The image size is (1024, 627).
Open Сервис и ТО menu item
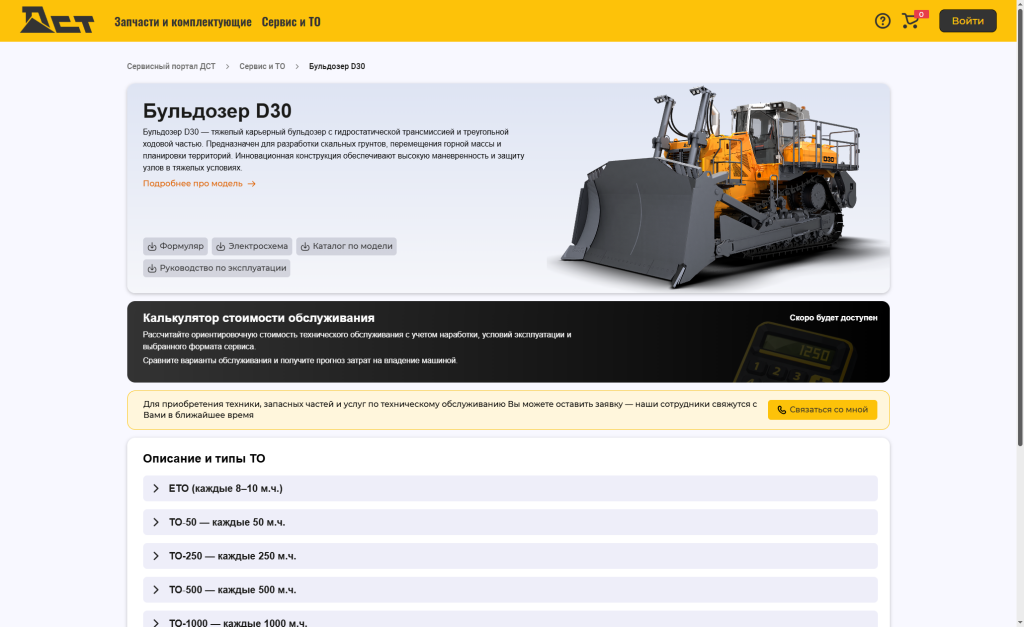point(291,22)
